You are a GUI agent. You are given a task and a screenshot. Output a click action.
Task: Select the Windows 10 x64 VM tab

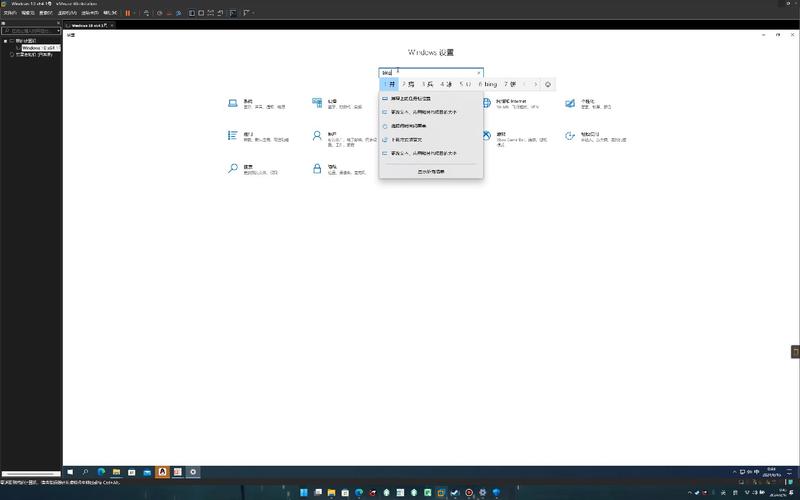[x=88, y=25]
